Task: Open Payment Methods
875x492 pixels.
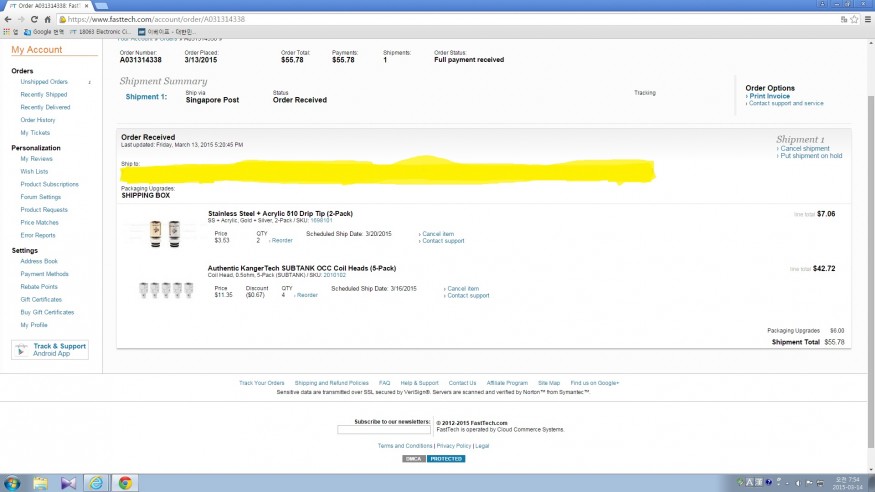Action: point(45,274)
